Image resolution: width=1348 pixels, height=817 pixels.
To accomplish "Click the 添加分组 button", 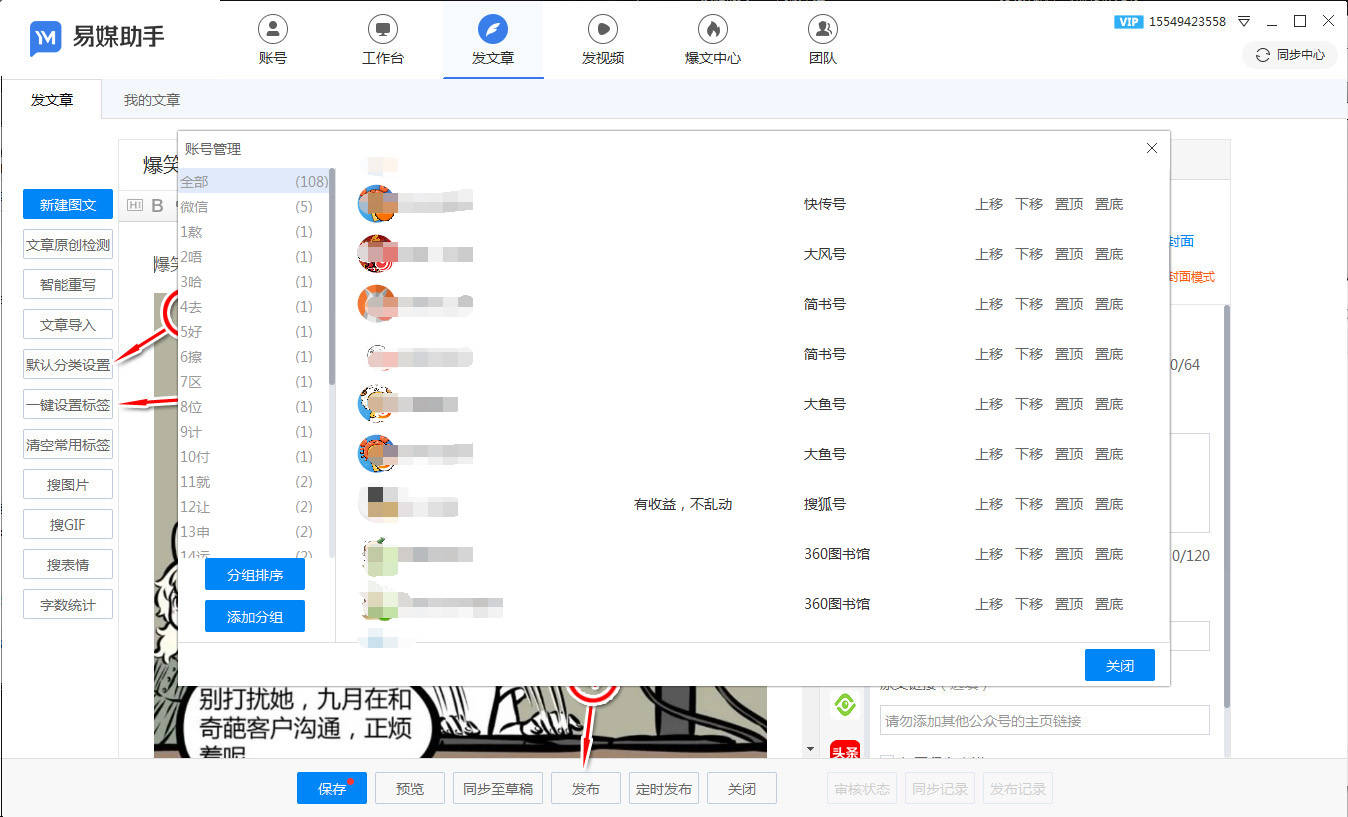I will click(x=255, y=617).
